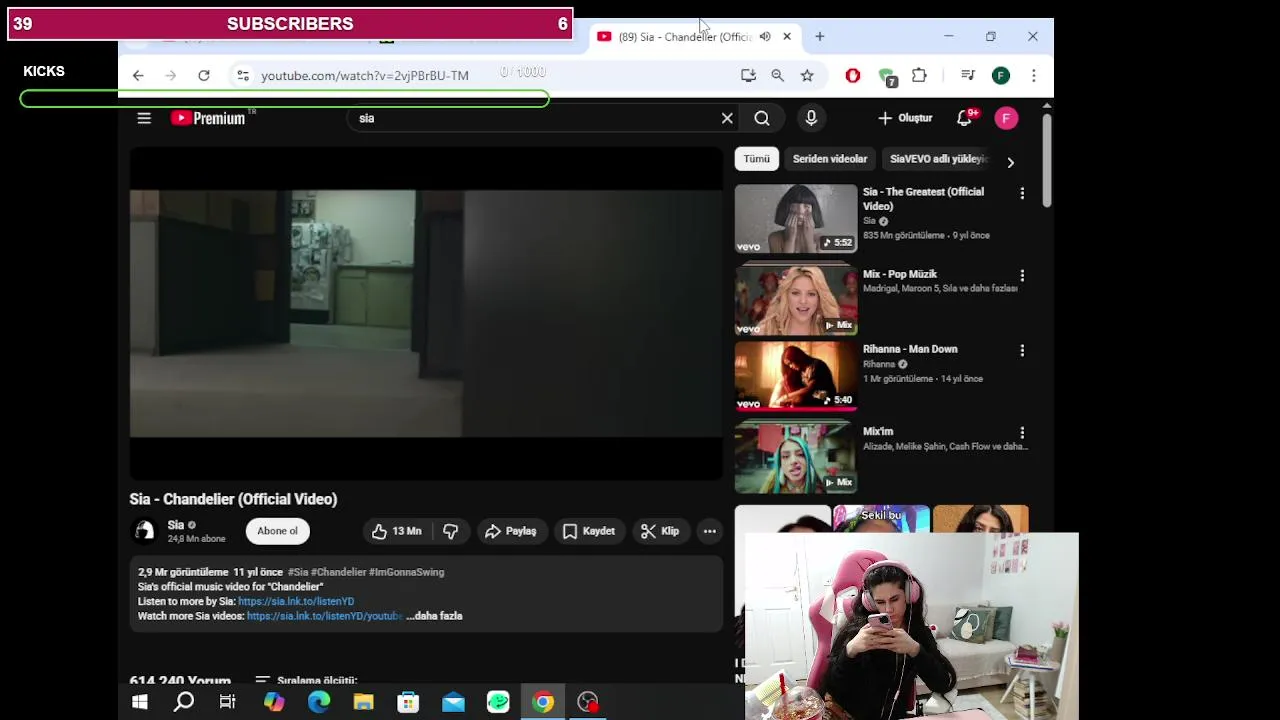Open the Sia channel avatar
The width and height of the screenshot is (1280, 720).
pyautogui.click(x=145, y=531)
